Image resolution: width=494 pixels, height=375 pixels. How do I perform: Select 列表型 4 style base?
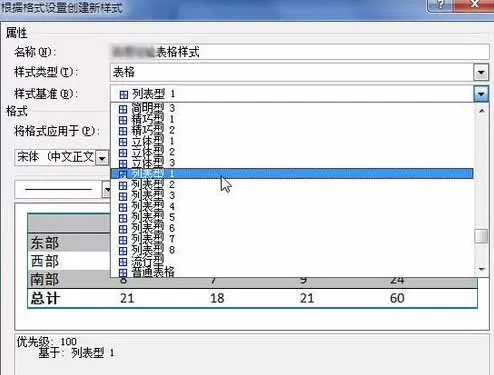292,206
